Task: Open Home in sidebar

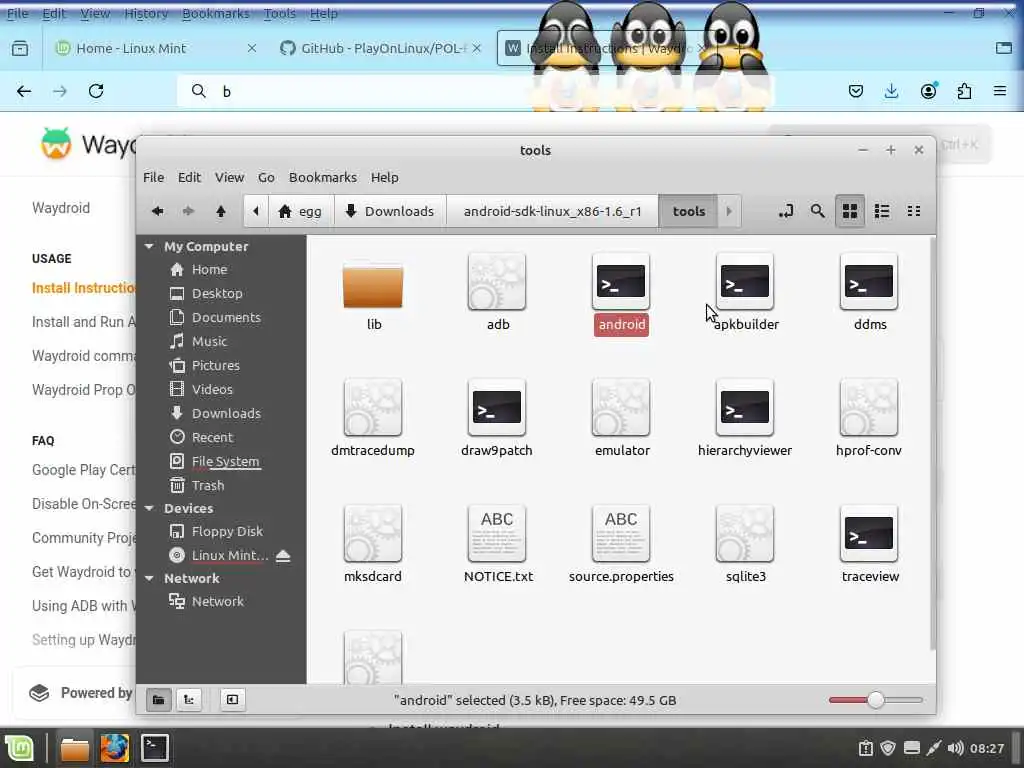Action: [x=209, y=269]
